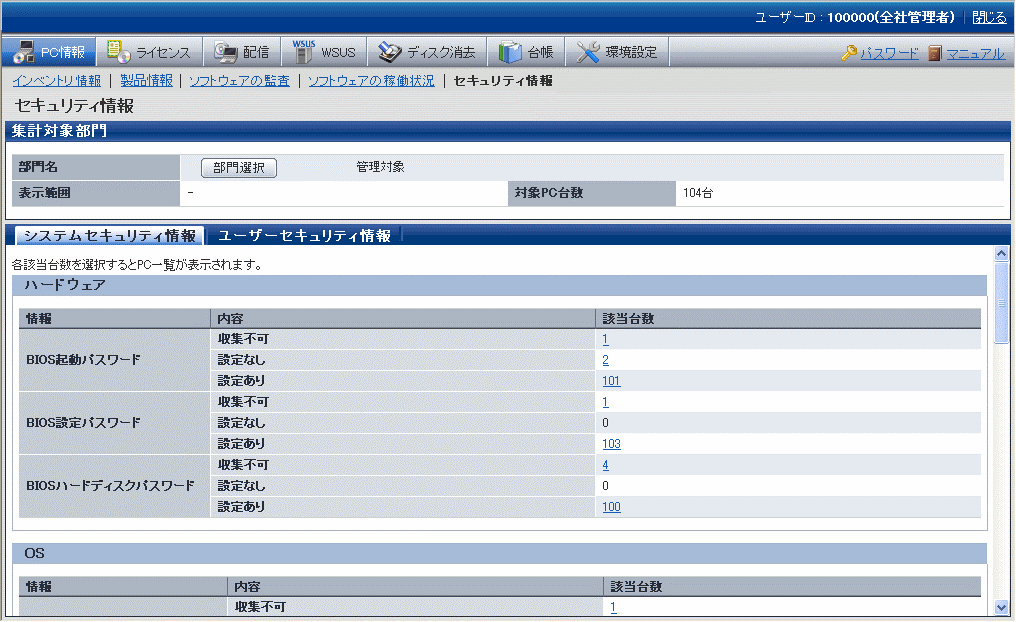Click the 配信 distribution icon
Image resolution: width=1016 pixels, height=622 pixels.
tap(225, 52)
